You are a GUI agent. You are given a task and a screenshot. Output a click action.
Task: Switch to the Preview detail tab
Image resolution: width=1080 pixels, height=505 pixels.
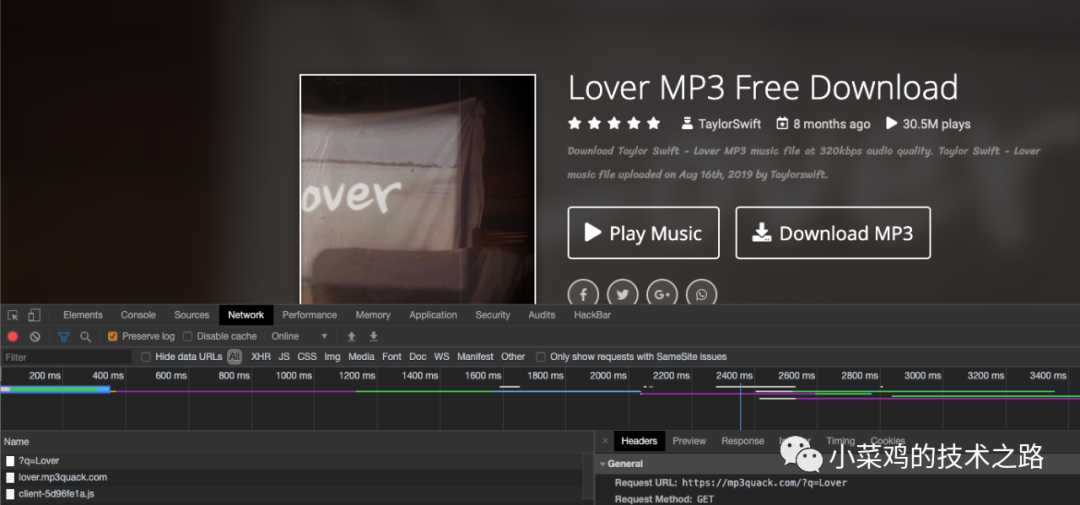click(x=689, y=441)
